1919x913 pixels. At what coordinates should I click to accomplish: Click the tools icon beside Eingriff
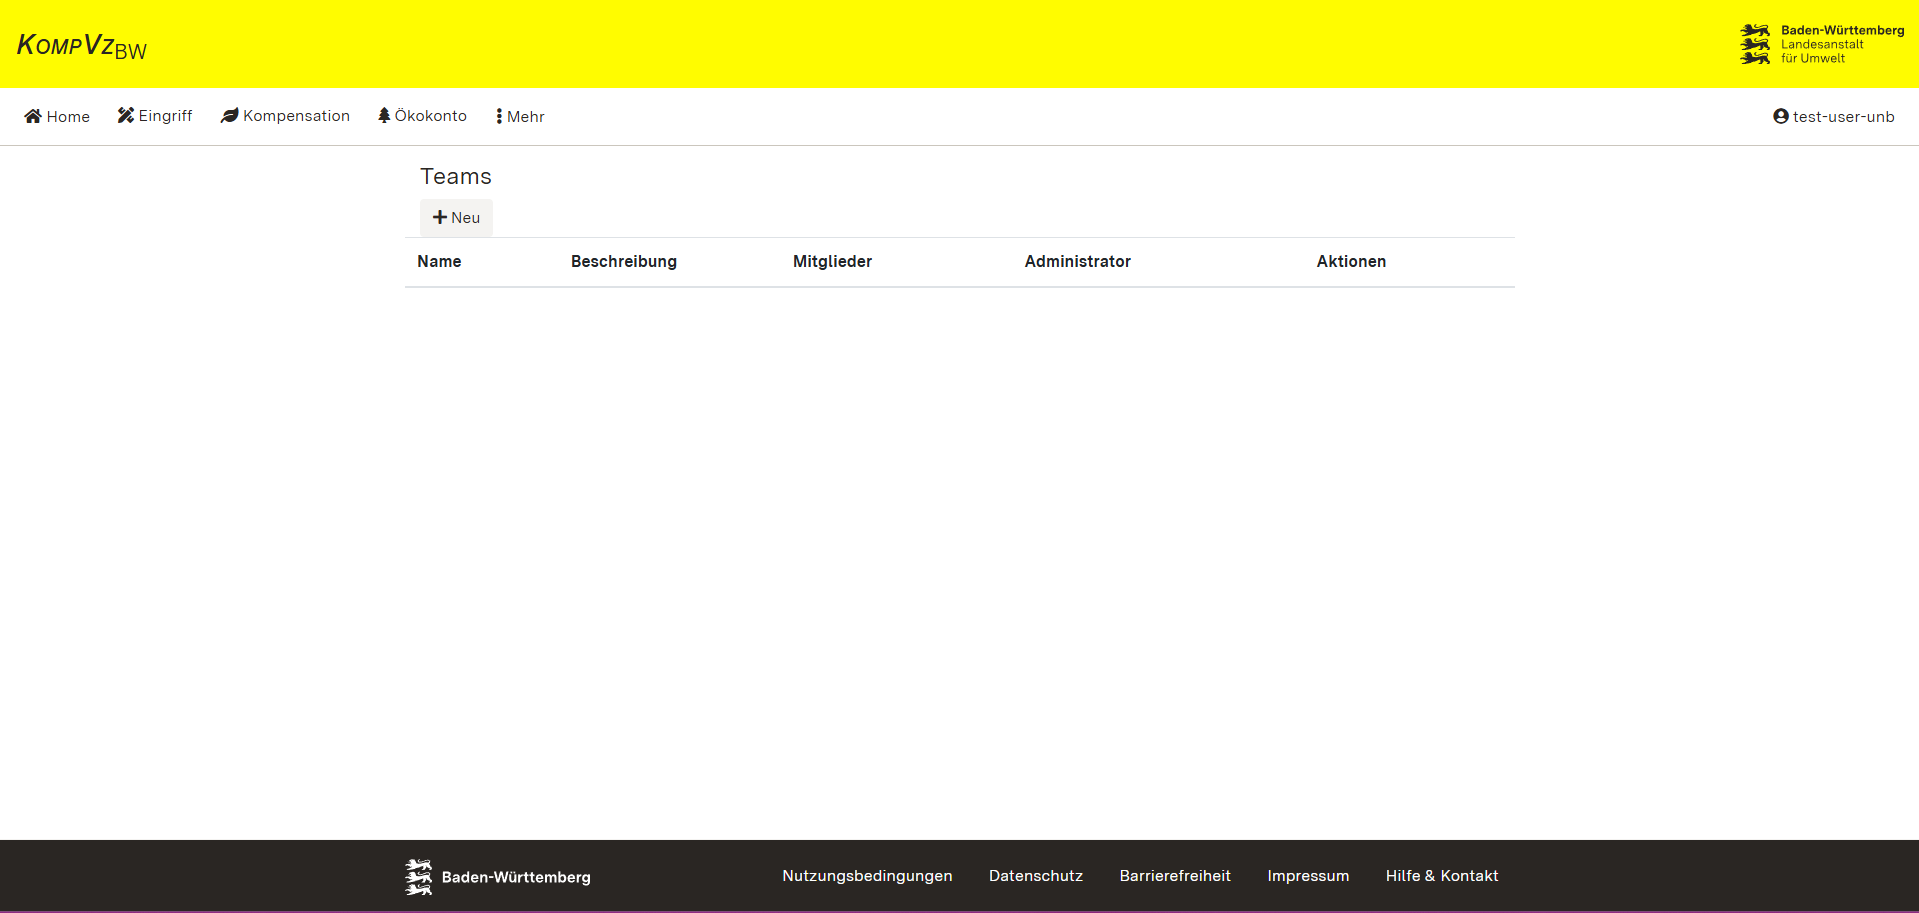point(126,115)
